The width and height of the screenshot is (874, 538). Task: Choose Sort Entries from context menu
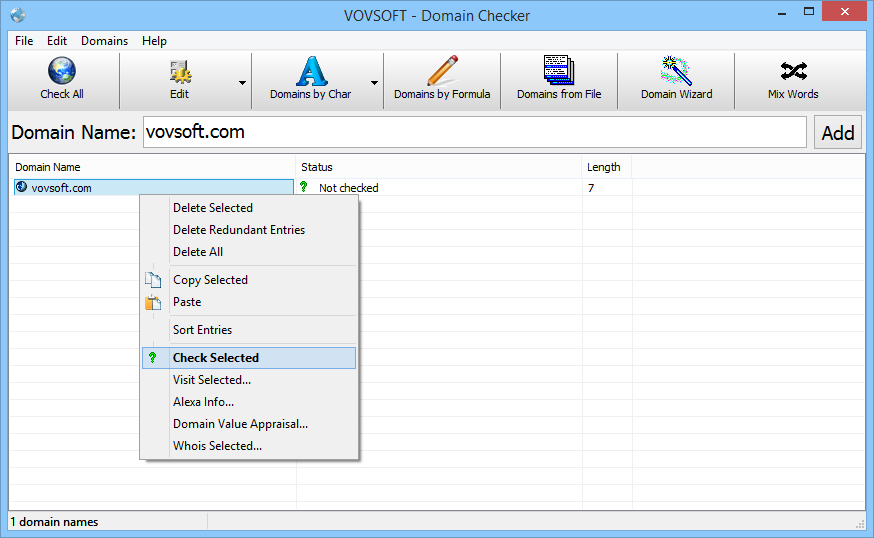249,330
